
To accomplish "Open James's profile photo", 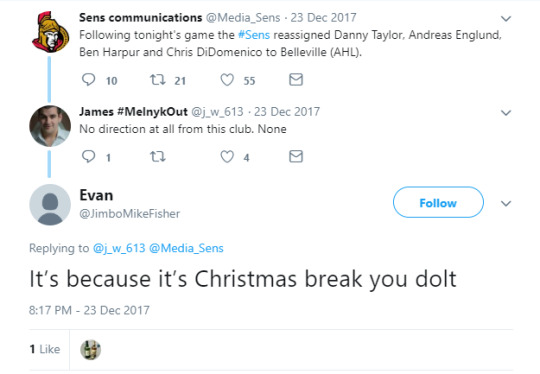I will (50, 126).
